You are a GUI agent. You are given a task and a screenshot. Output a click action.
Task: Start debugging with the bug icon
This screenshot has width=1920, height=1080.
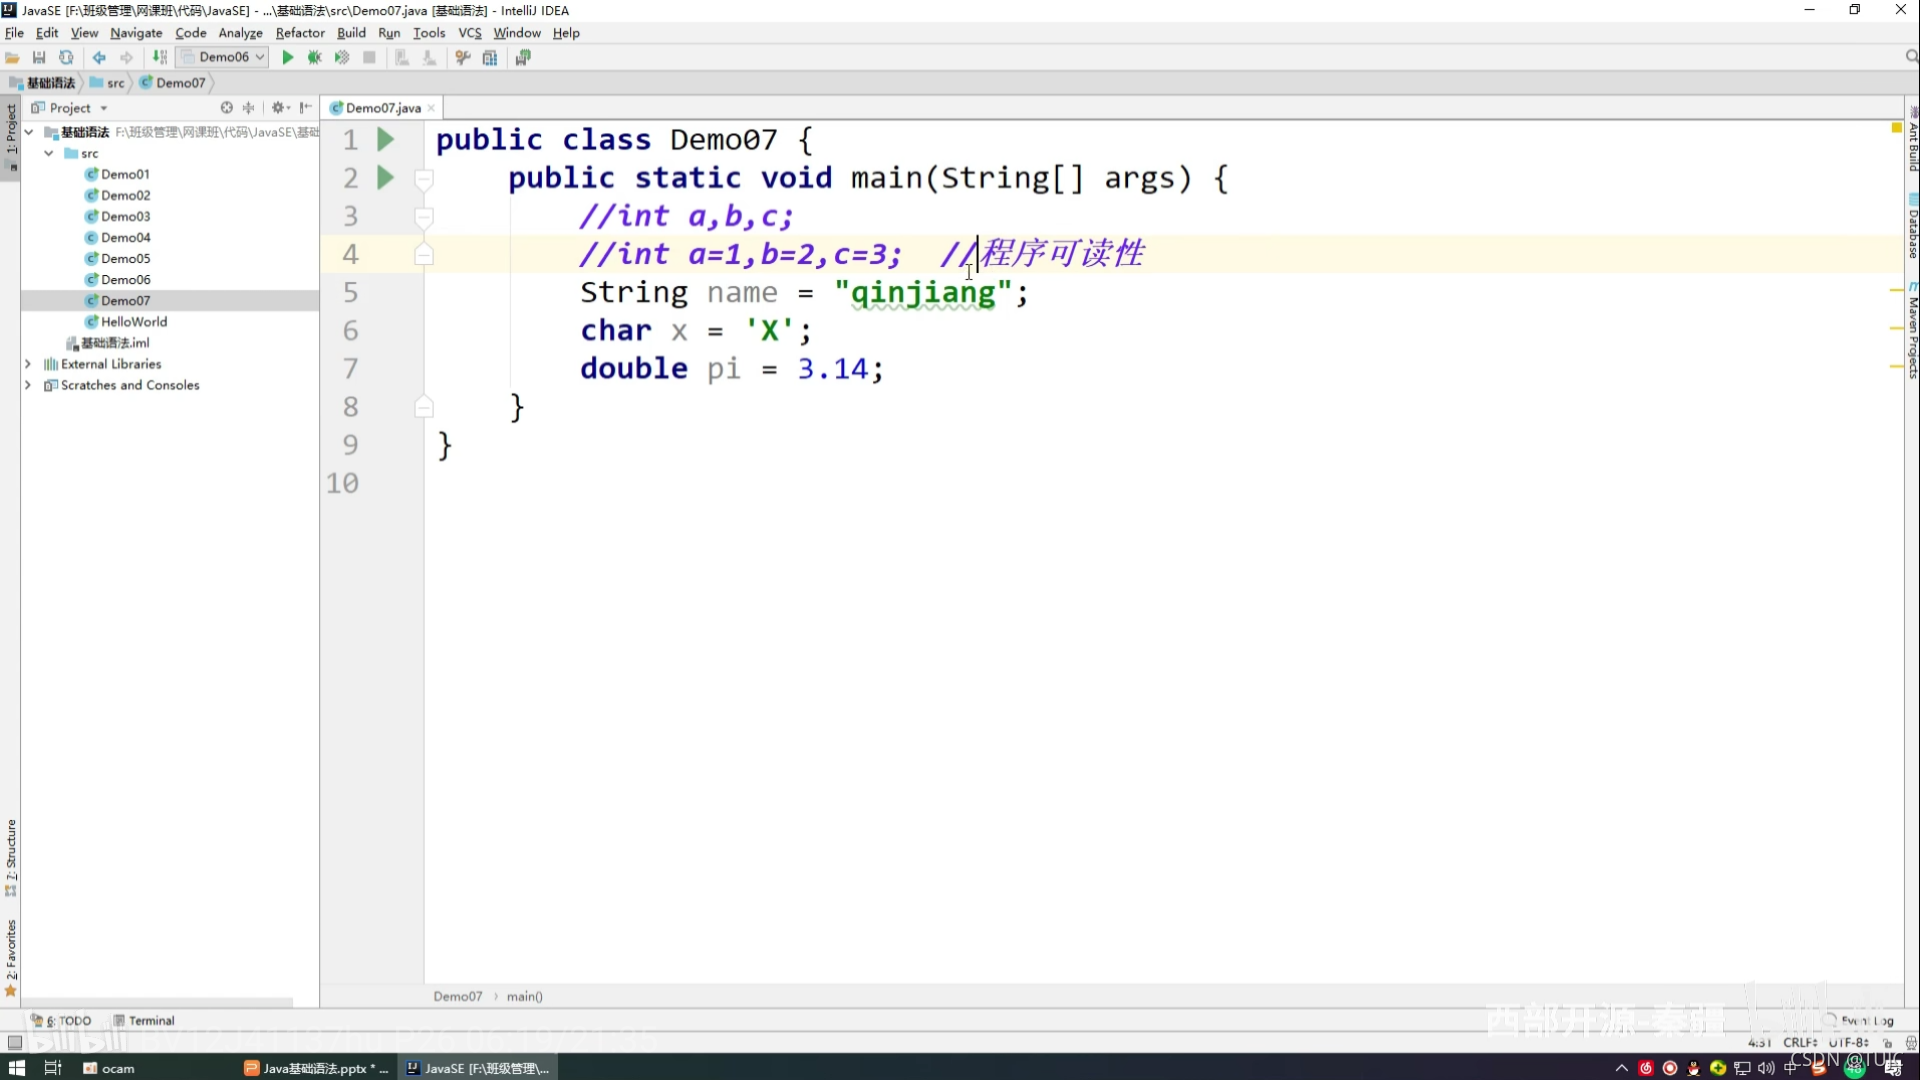tap(315, 58)
